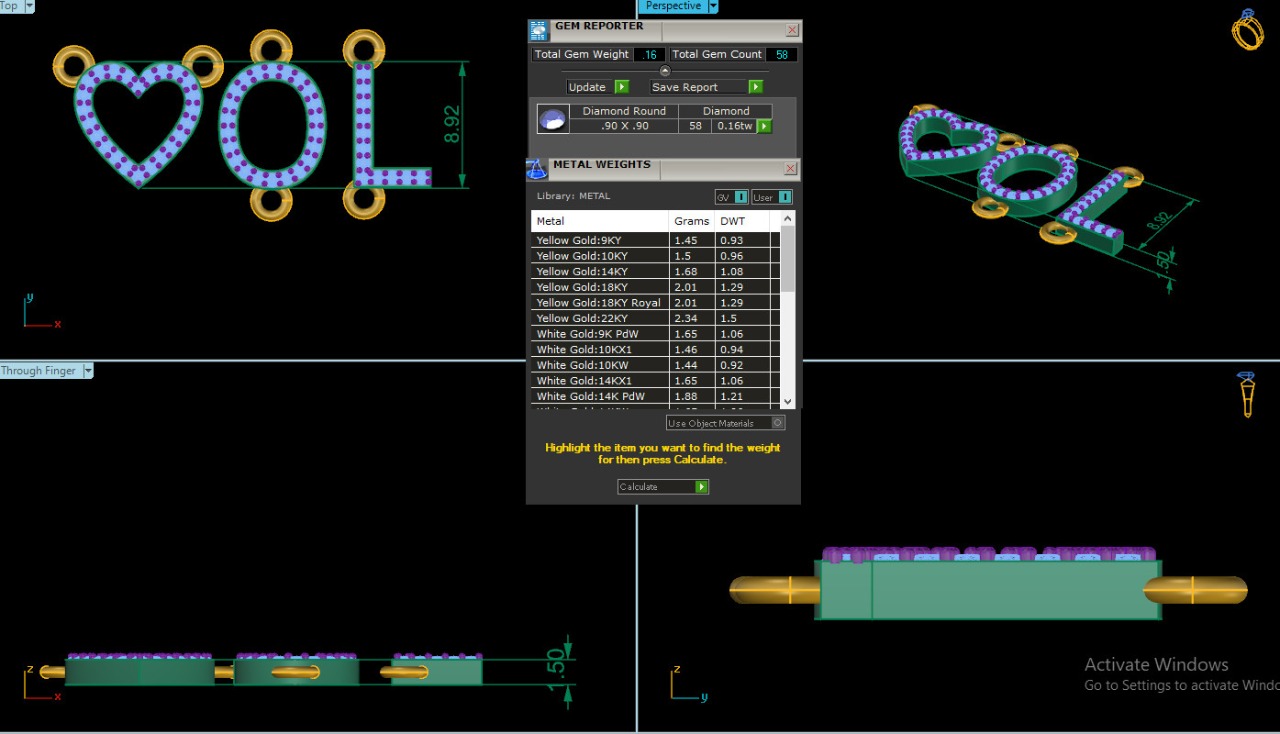Image resolution: width=1280 pixels, height=734 pixels.
Task: Click the Gem Reporter panel icon
Action: tap(539, 30)
